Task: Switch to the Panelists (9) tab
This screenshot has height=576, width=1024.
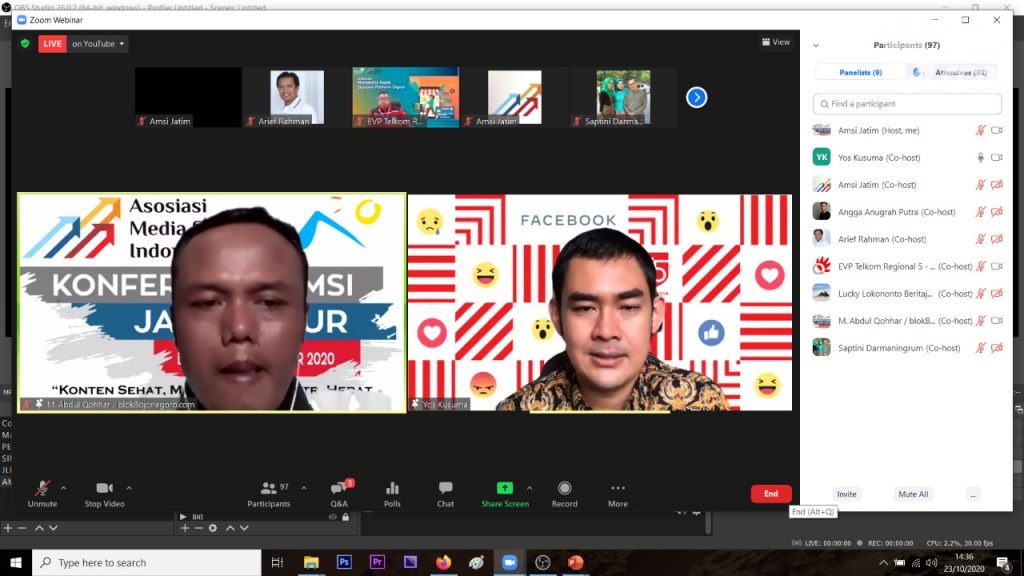Action: (861, 72)
